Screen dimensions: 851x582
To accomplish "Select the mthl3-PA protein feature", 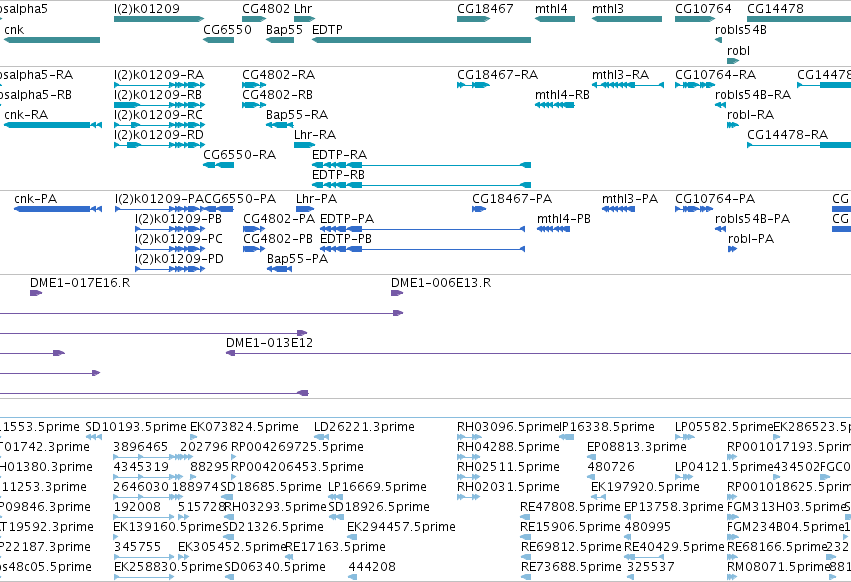I will coord(619,210).
